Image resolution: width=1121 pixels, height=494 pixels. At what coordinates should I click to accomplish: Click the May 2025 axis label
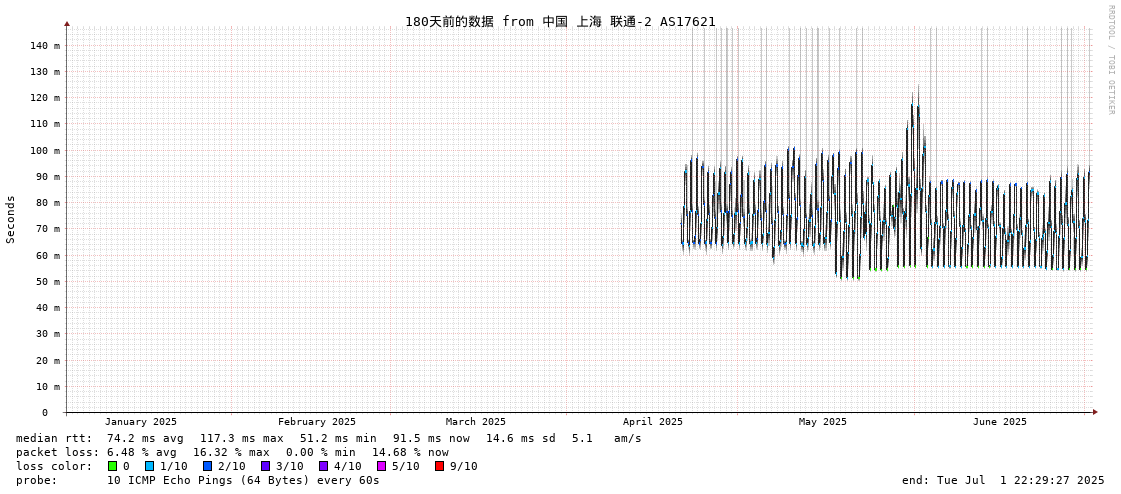pos(823,422)
